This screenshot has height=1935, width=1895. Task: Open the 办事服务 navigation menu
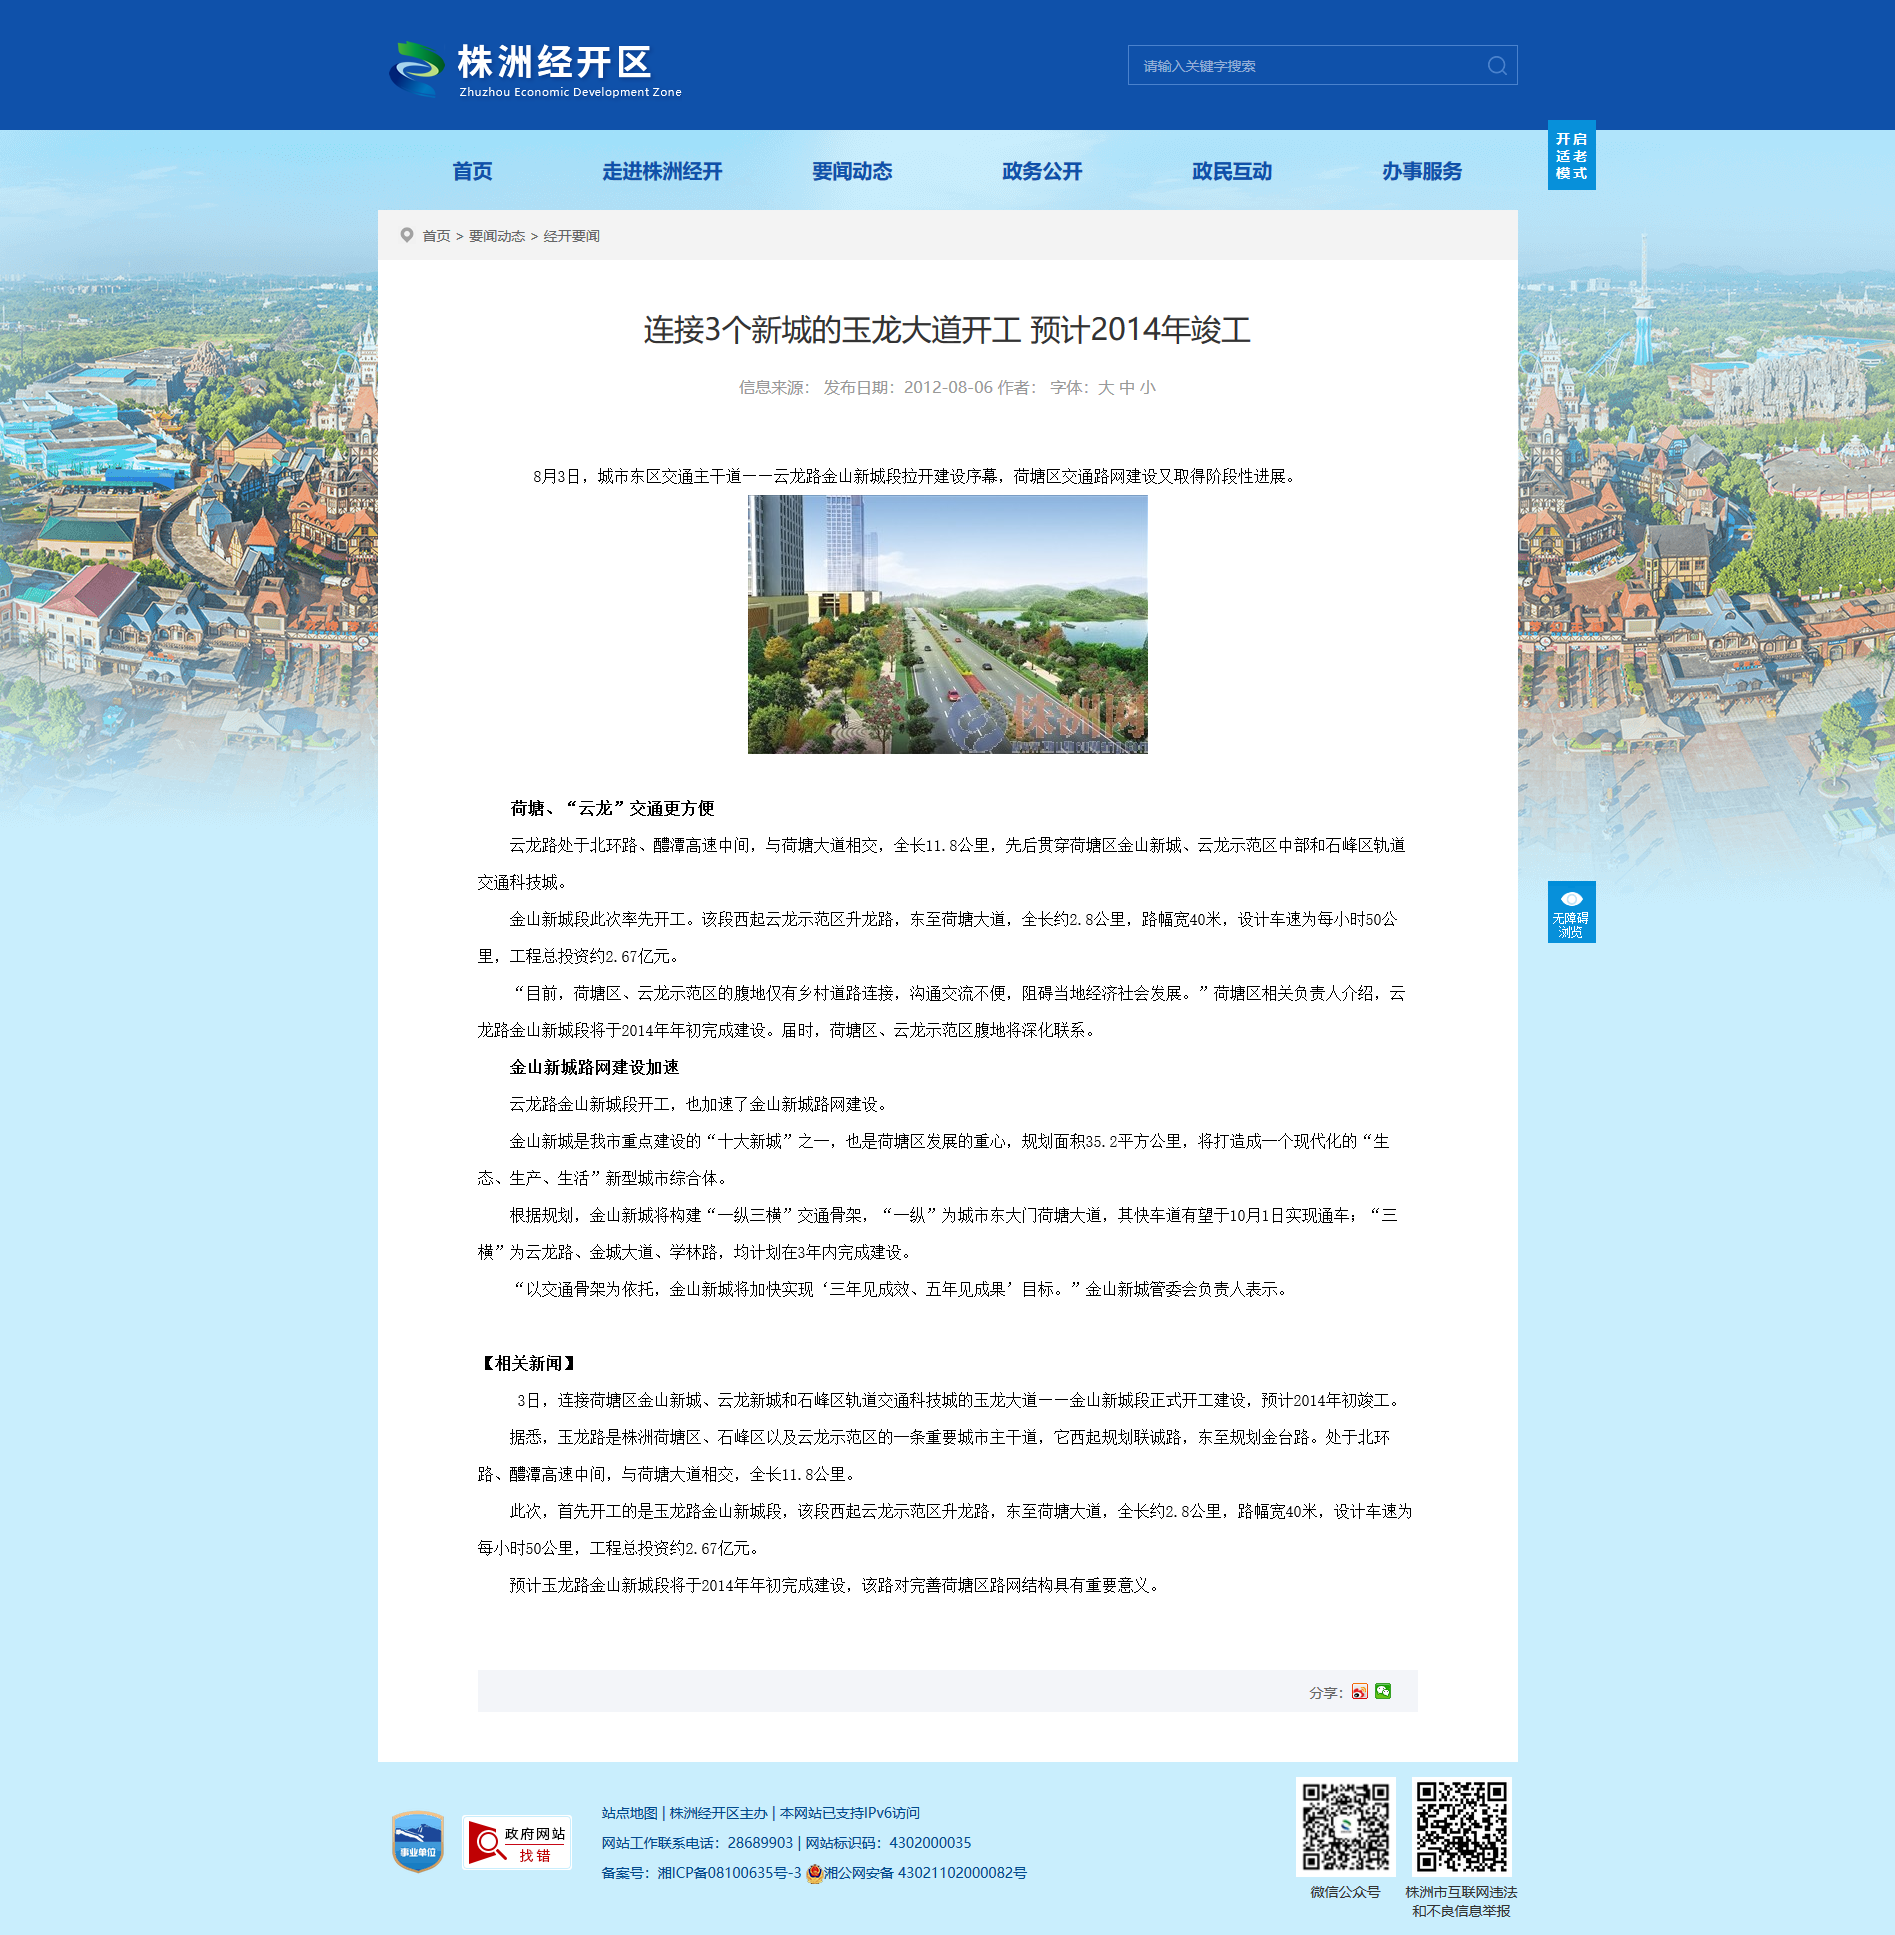click(1421, 172)
